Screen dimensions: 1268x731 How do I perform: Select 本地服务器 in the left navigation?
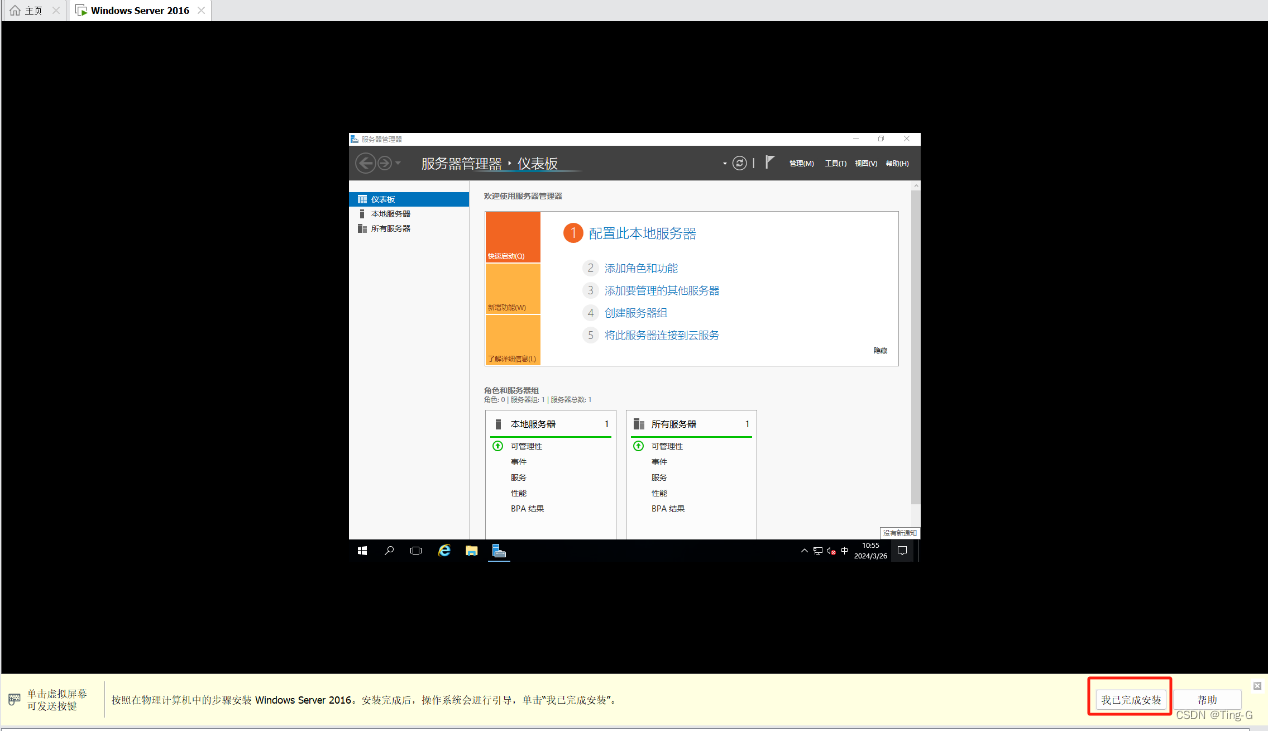click(x=409, y=214)
